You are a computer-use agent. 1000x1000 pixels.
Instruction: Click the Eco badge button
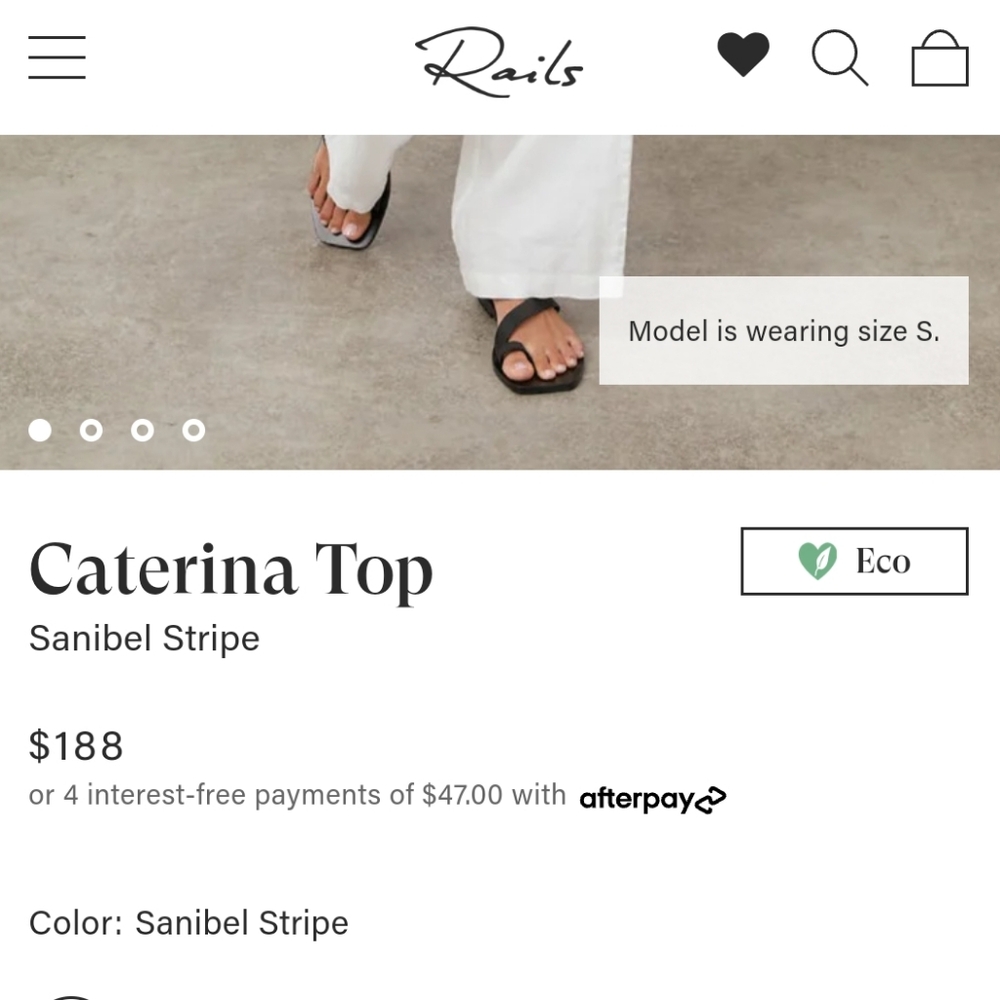tap(855, 561)
